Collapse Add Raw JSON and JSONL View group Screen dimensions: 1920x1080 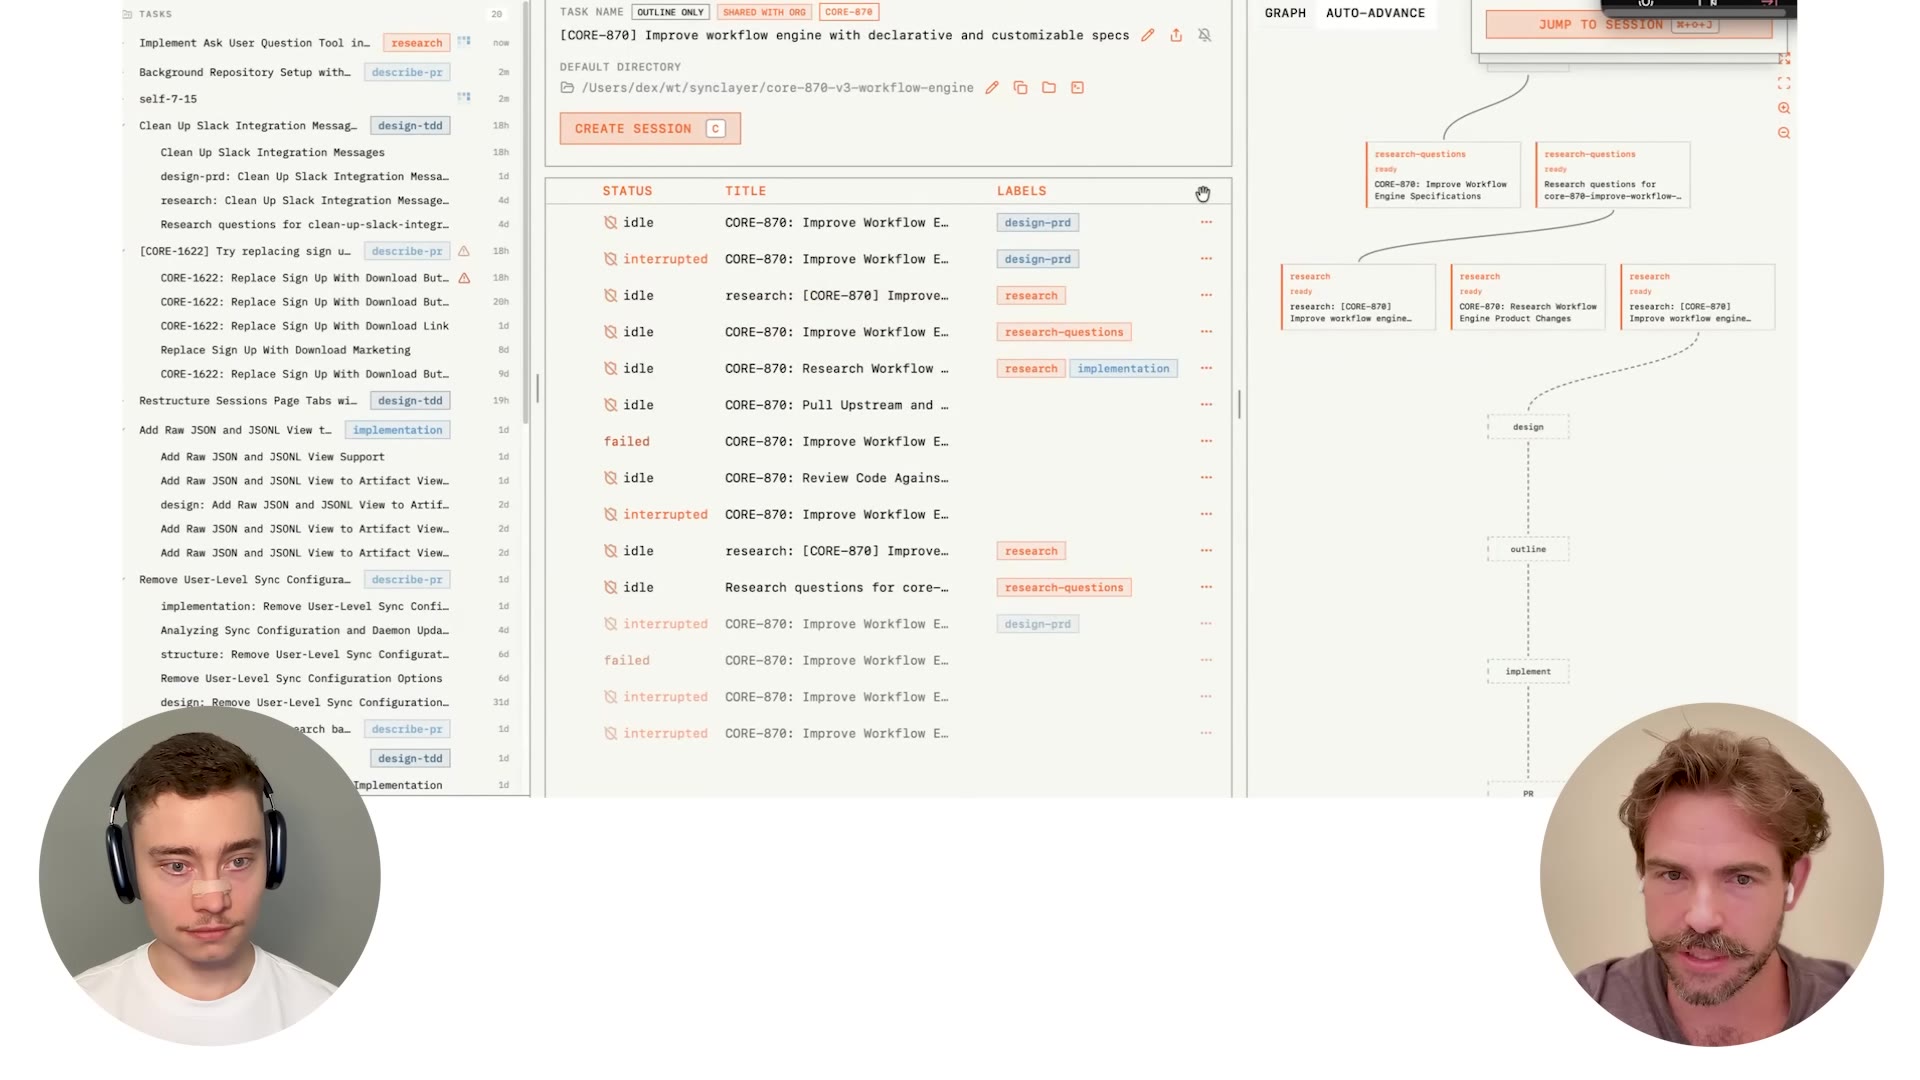pyautogui.click(x=126, y=430)
